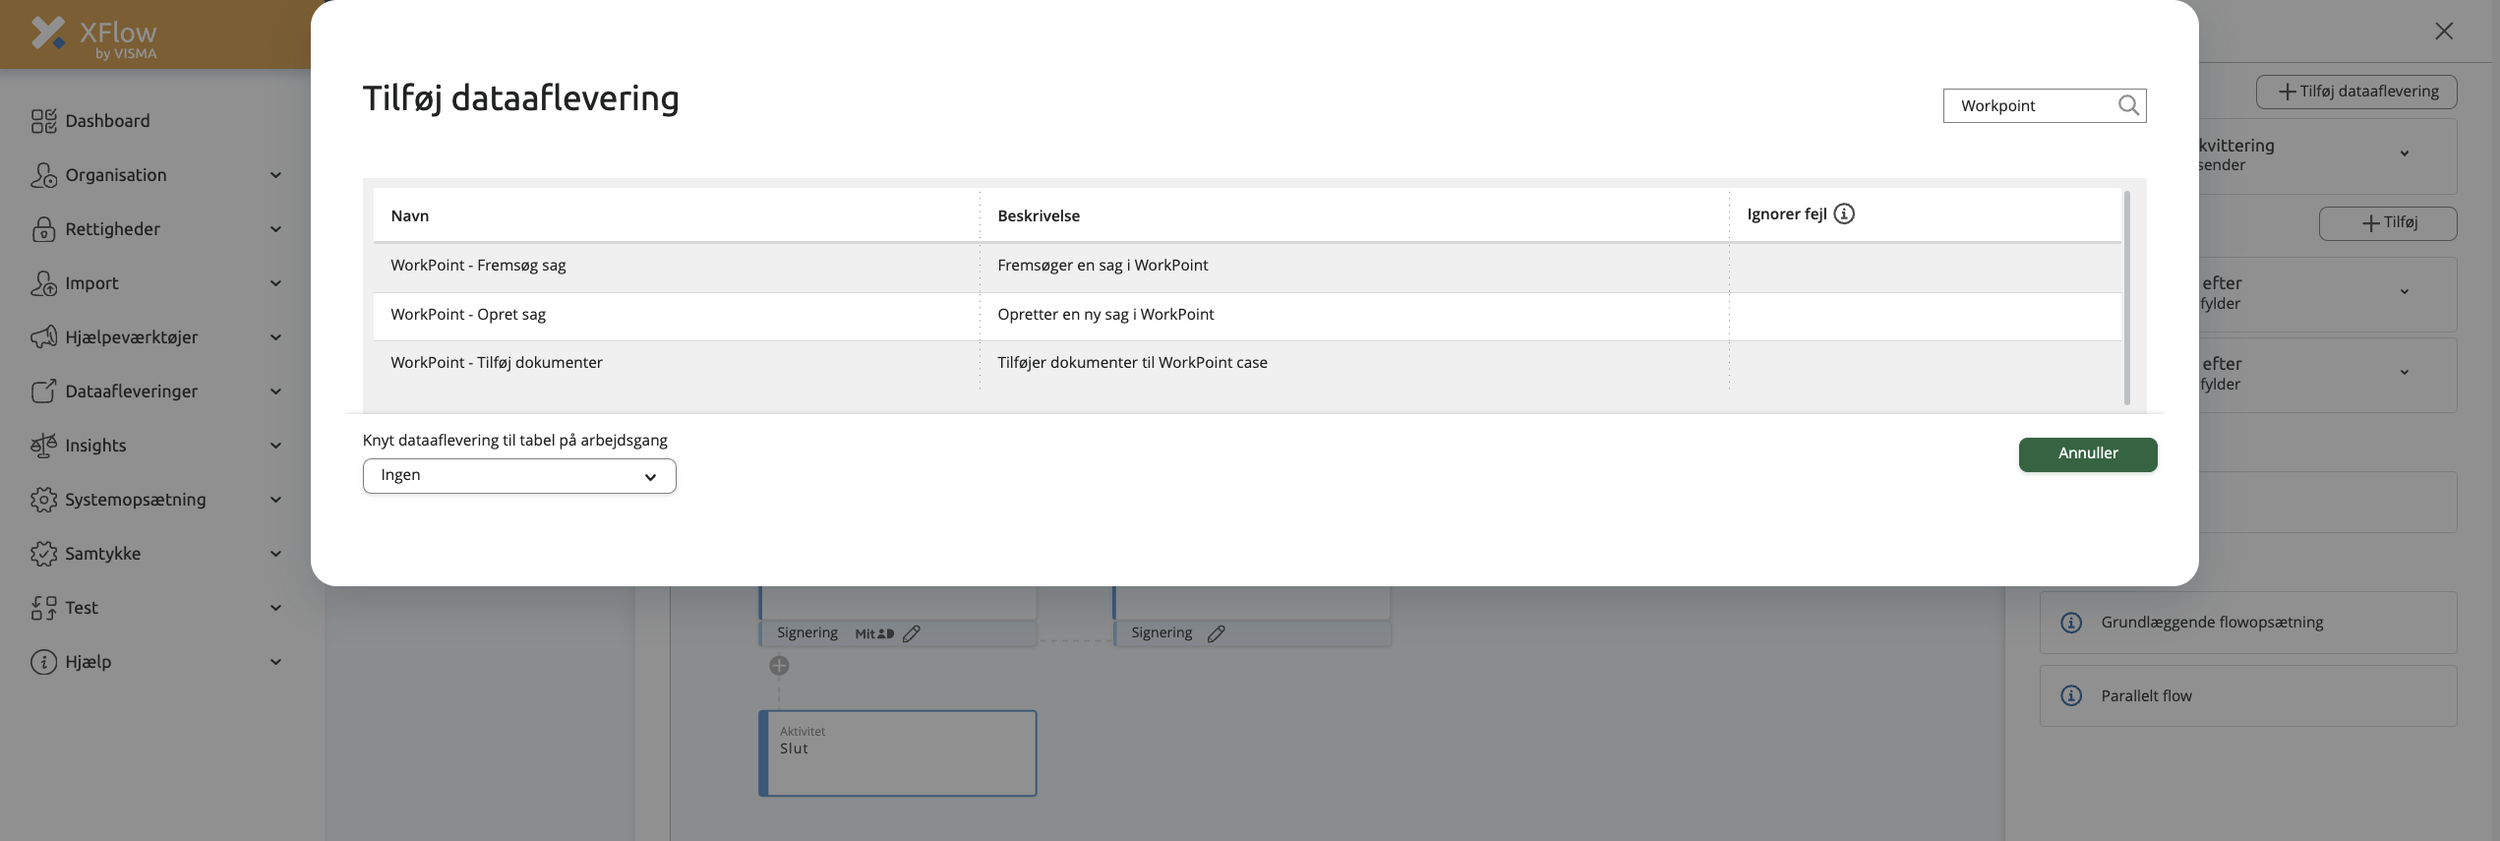Select 'WorkPoint - Fremsøg sag' row

[1247, 267]
